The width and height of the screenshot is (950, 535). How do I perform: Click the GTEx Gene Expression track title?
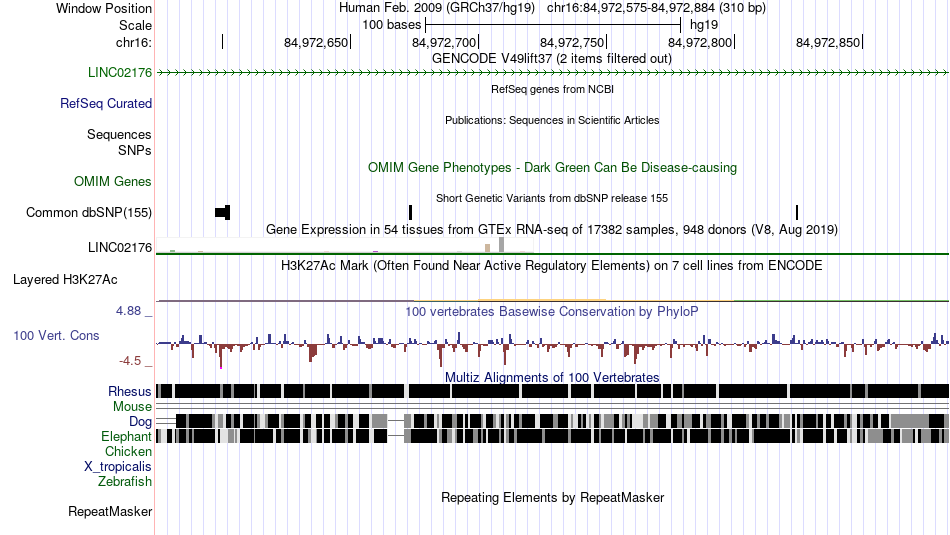[x=552, y=230]
